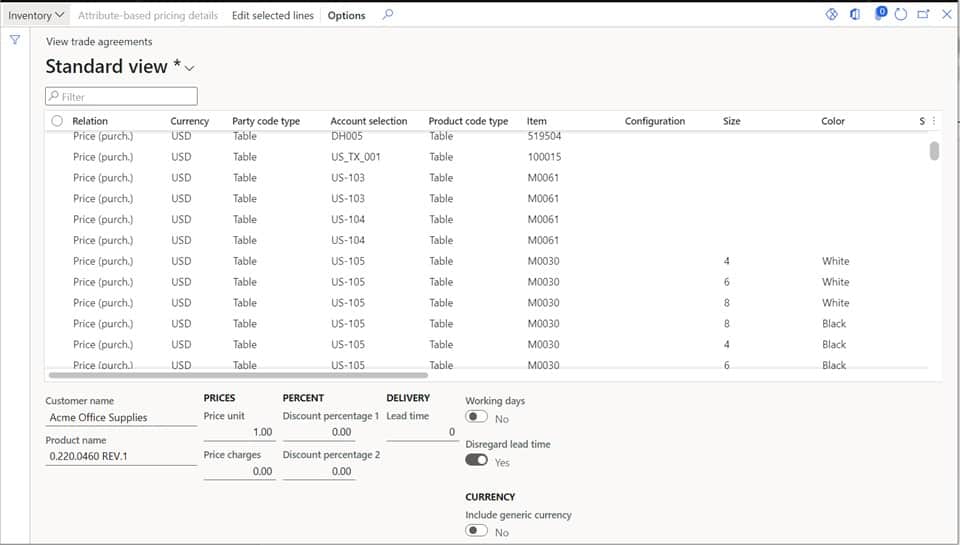Click the horizontal grid scrollbar
This screenshot has width=960, height=545.
coord(238,375)
